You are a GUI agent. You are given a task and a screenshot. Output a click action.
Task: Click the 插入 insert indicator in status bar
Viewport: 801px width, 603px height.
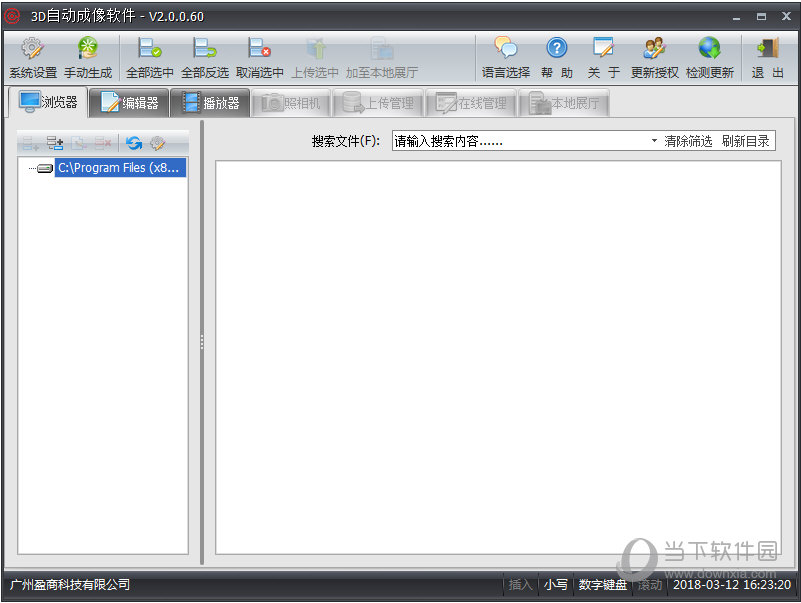coord(520,585)
